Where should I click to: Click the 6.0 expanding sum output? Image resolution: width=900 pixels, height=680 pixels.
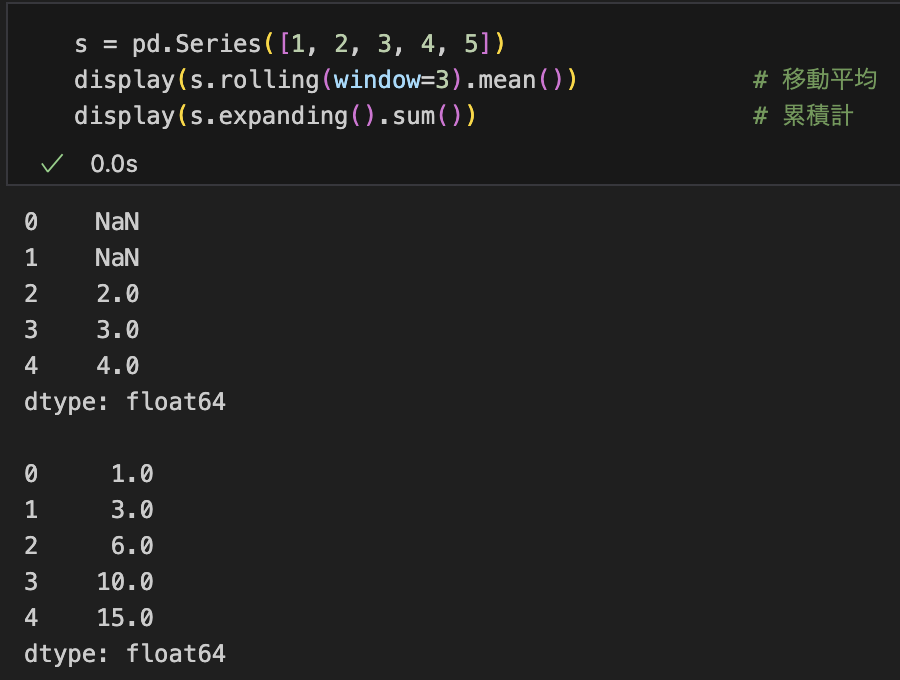(x=132, y=546)
